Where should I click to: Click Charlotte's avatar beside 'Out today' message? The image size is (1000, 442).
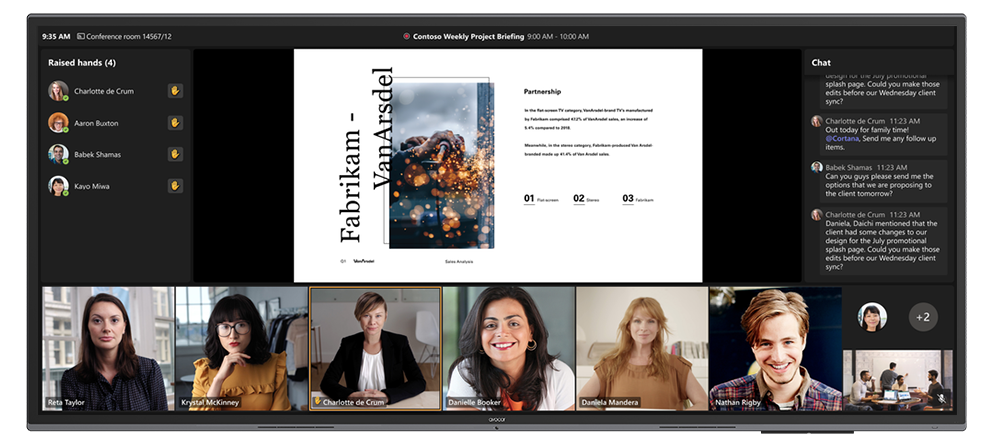click(x=816, y=121)
